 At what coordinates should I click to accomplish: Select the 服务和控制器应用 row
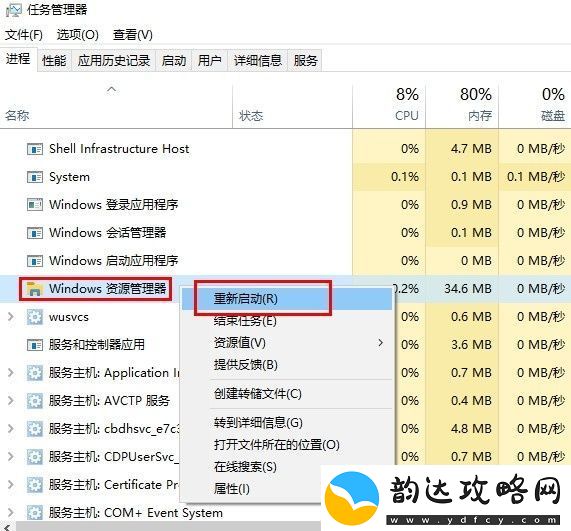(90, 345)
